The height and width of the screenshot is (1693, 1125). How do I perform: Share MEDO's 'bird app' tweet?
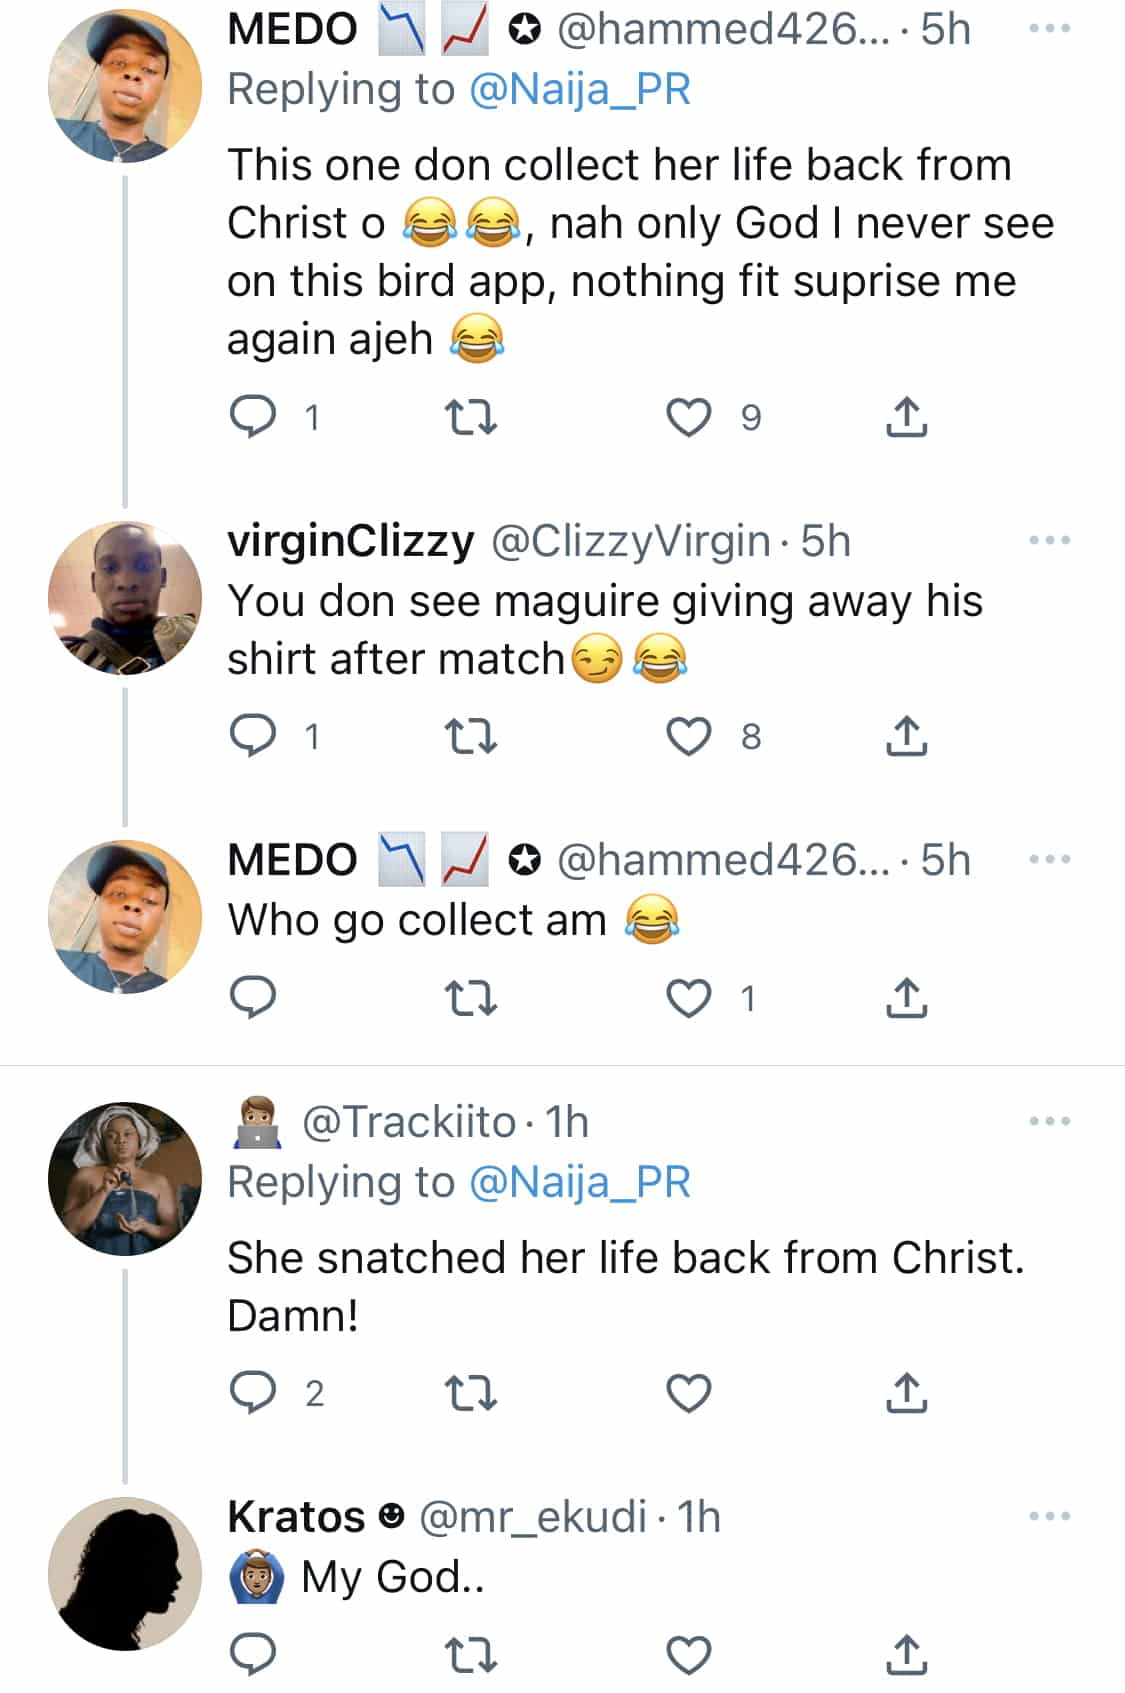[906, 417]
